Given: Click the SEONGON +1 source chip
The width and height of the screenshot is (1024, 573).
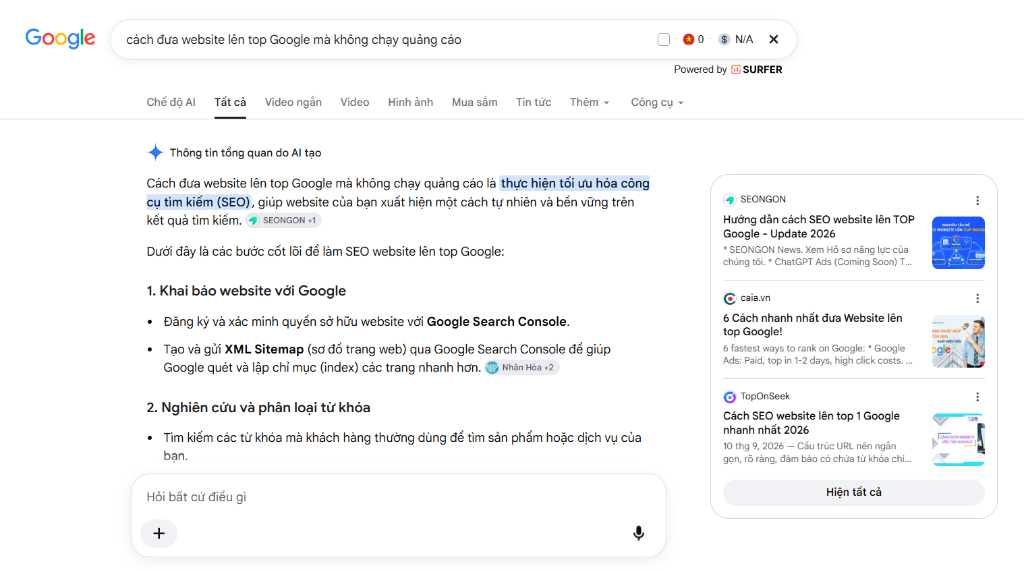Looking at the screenshot, I should click(283, 220).
